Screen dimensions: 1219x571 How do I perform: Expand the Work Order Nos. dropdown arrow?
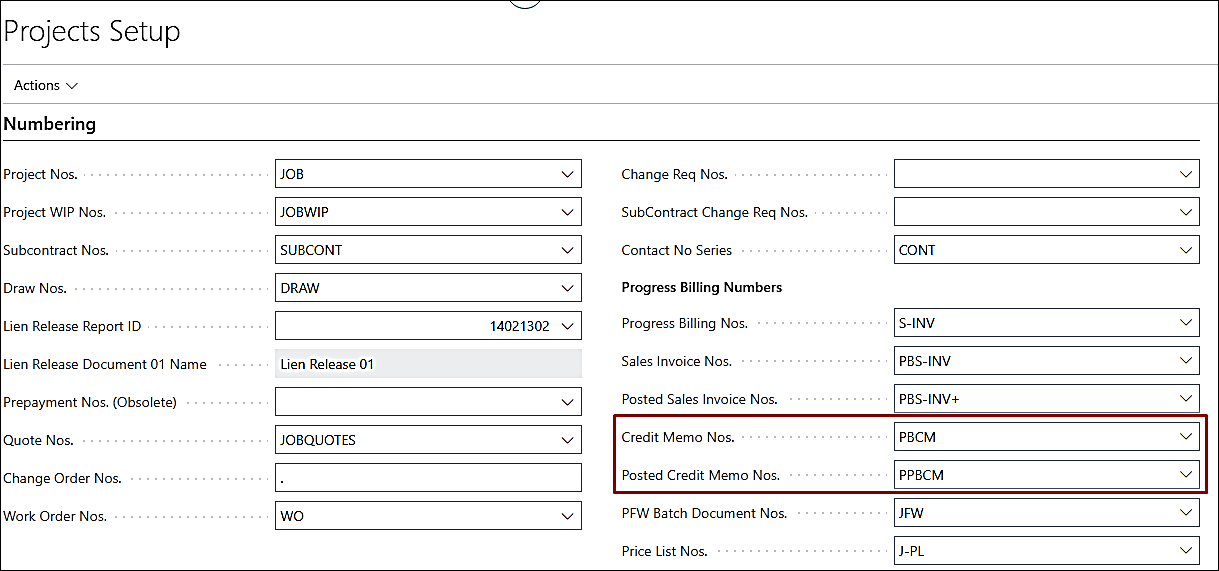pyautogui.click(x=568, y=516)
